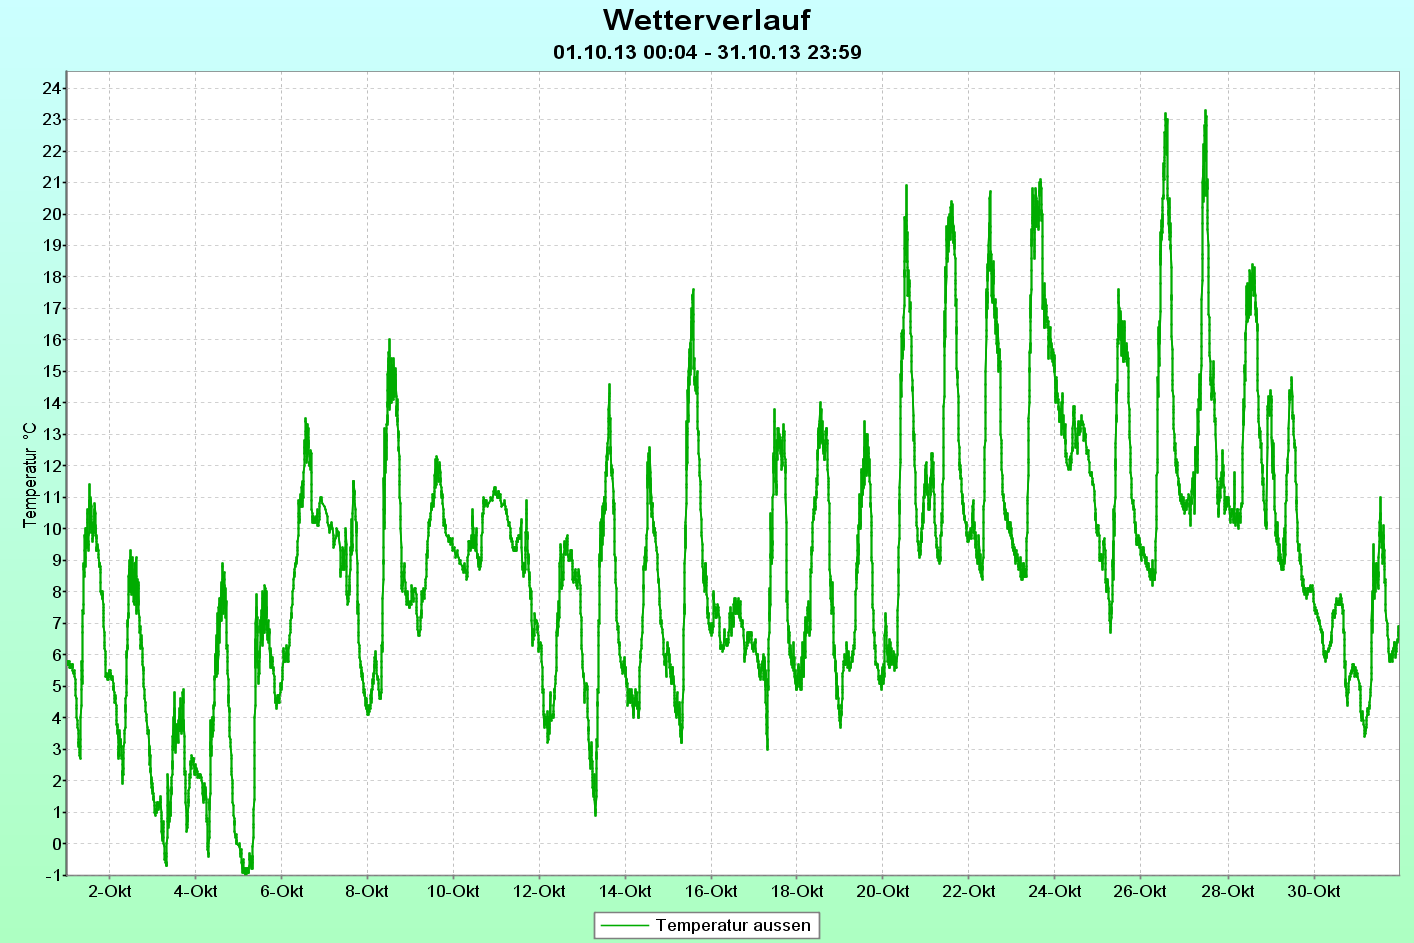Viewport: 1414px width, 943px height.
Task: Select the 28-Okt x-axis date label
Action: [x=1227, y=891]
